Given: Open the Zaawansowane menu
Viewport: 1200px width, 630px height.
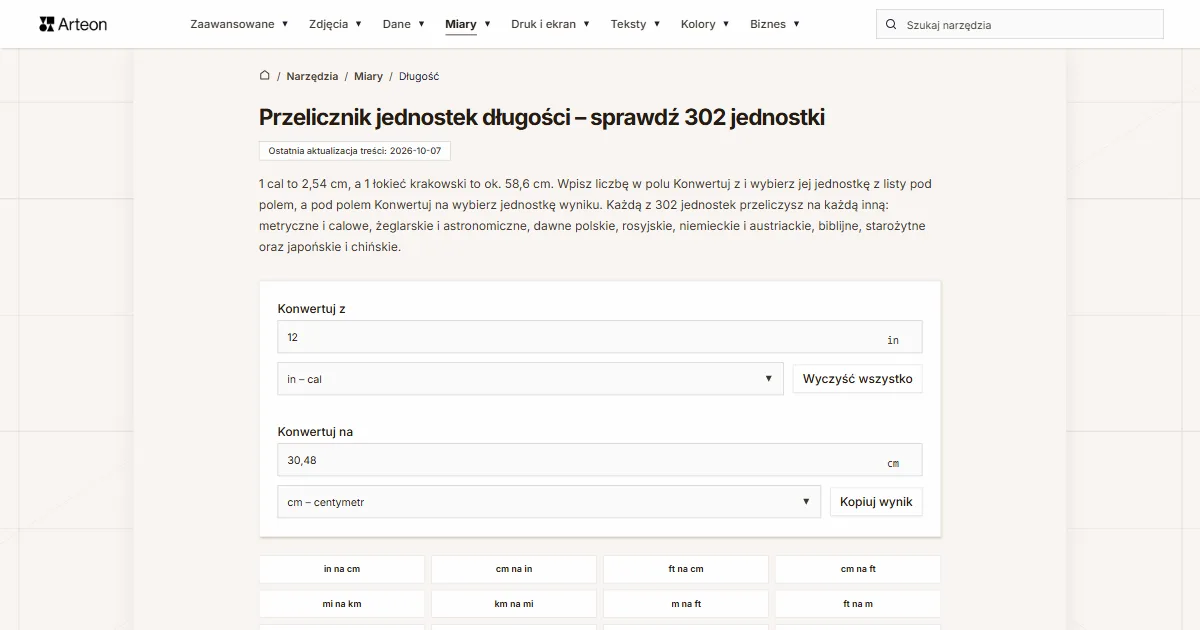Looking at the screenshot, I should coord(239,24).
